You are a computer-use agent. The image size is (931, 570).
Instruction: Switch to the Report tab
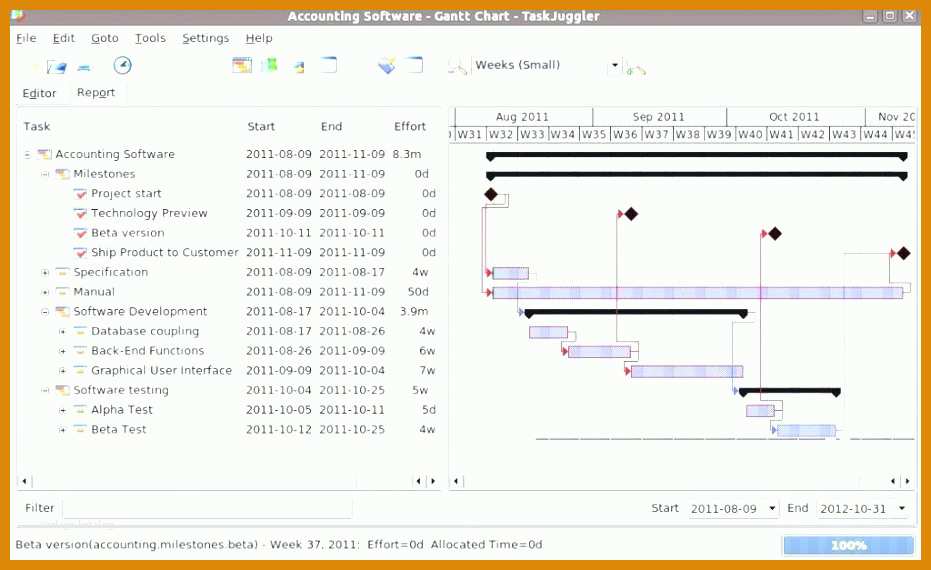96,93
